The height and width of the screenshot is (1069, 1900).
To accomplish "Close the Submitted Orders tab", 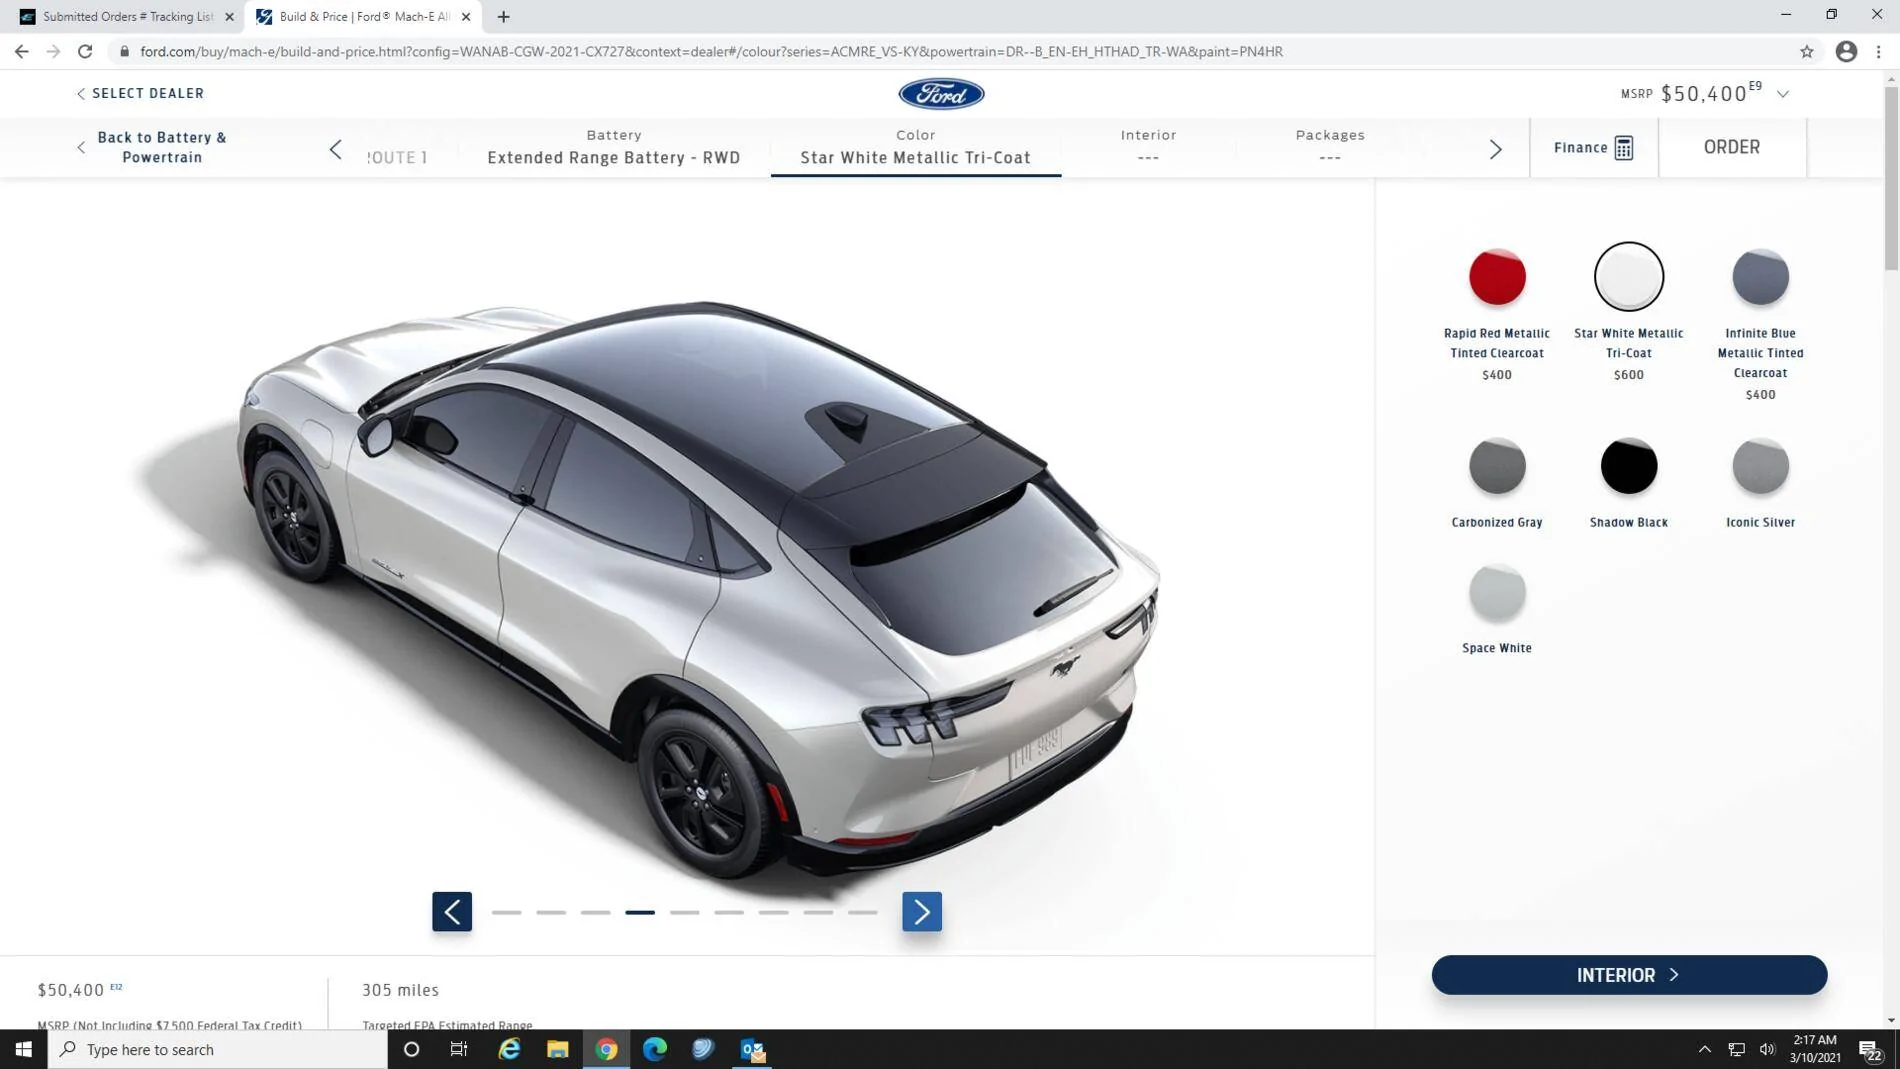I will [229, 17].
